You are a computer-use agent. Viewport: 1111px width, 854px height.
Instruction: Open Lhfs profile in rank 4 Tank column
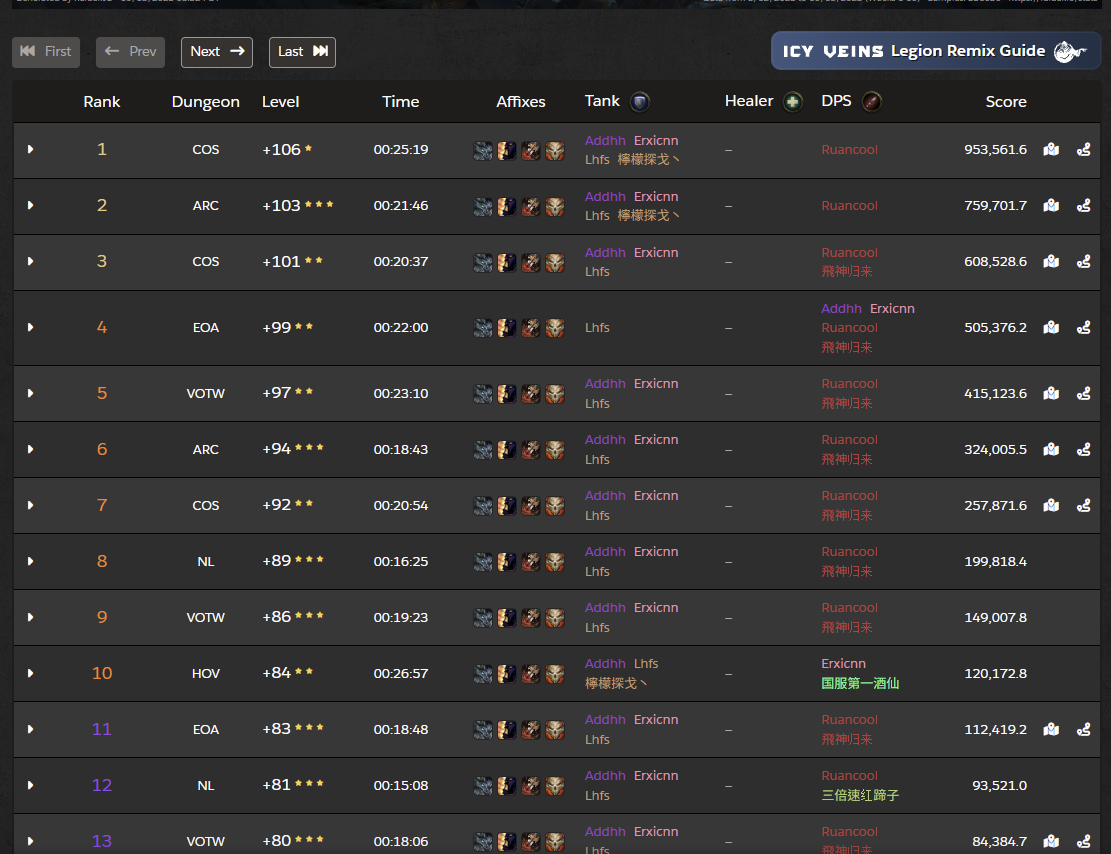[x=597, y=327]
